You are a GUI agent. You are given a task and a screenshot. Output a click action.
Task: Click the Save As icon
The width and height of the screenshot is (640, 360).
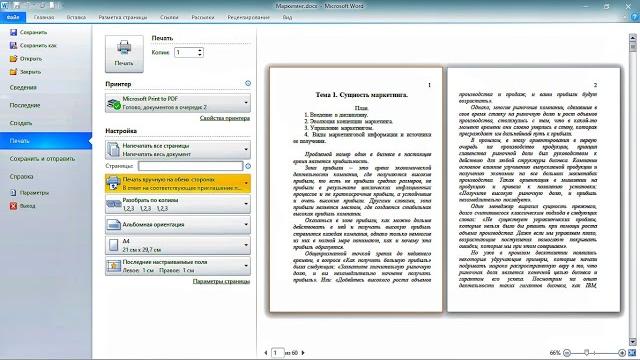click(13, 45)
